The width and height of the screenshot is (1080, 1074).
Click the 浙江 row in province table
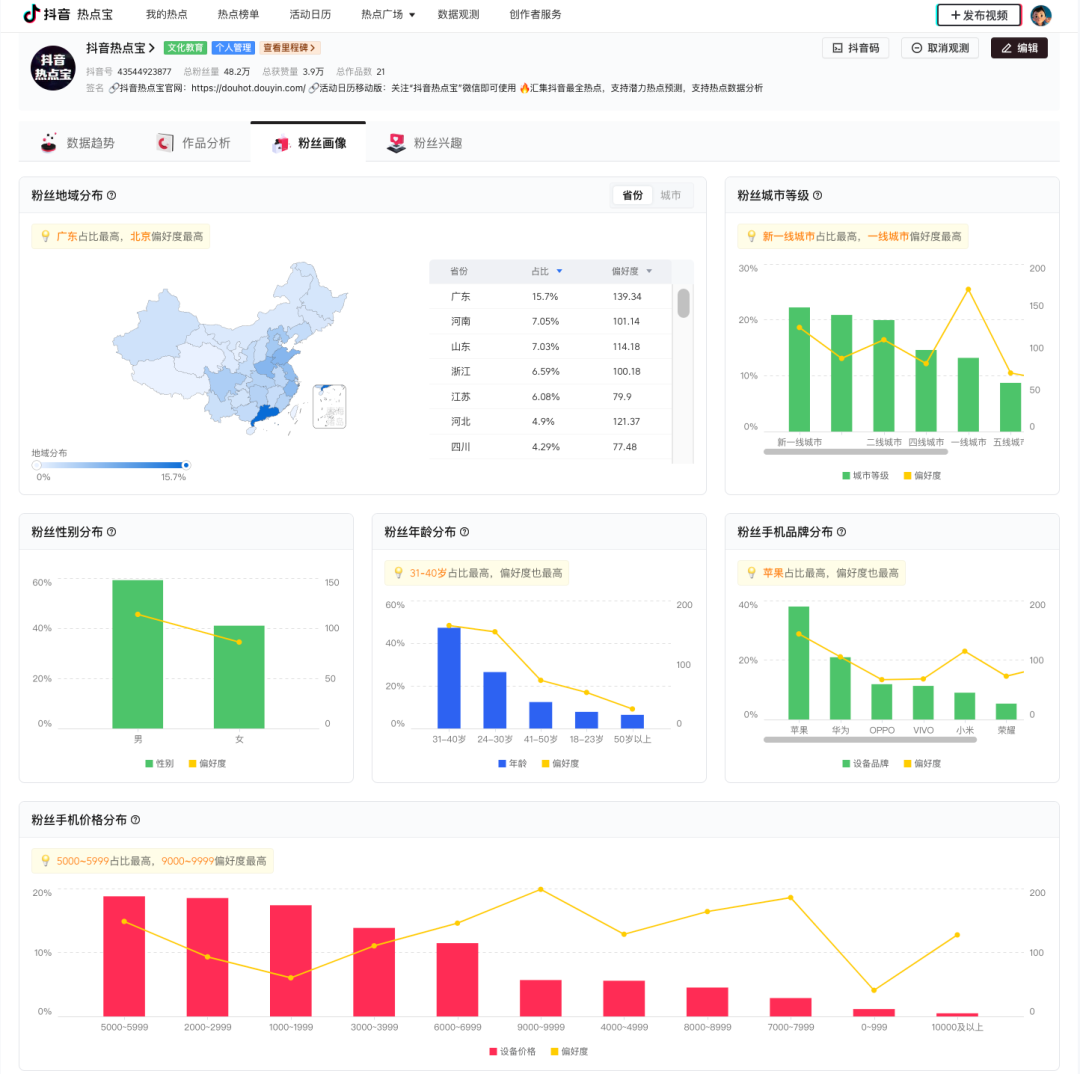click(x=550, y=371)
